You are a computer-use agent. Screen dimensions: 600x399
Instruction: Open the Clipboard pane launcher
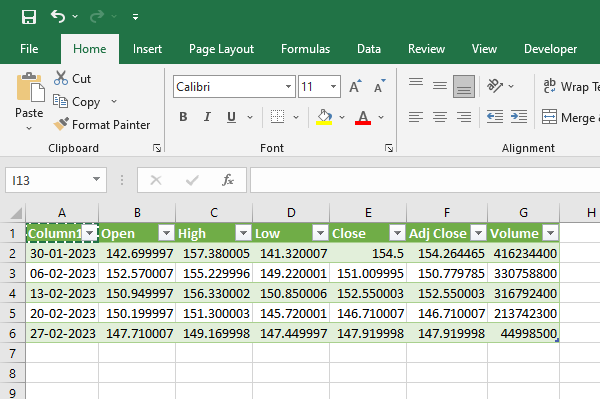[157, 148]
